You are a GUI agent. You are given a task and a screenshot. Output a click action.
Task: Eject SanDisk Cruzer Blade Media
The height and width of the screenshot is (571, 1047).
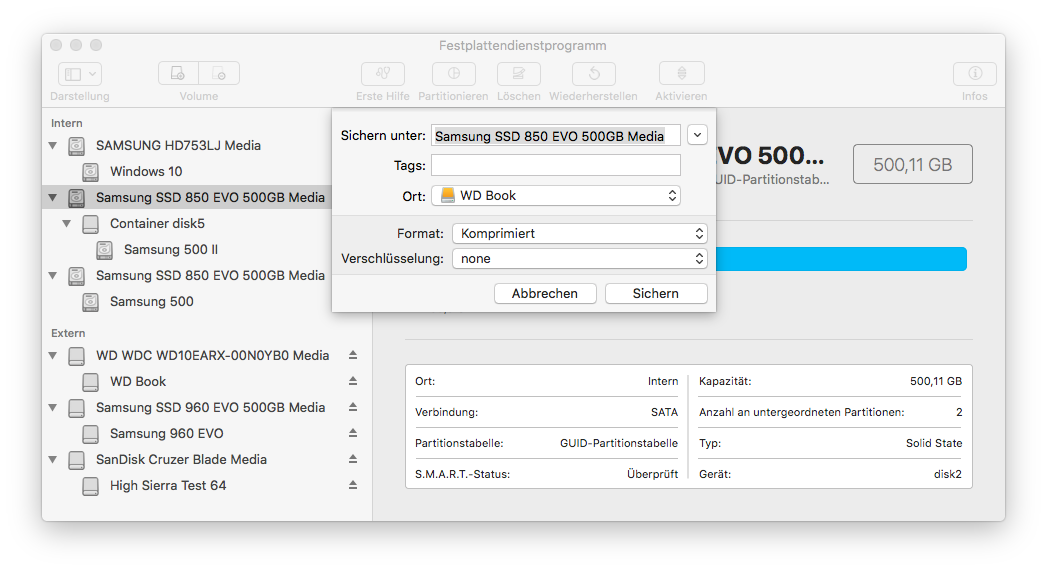click(353, 459)
